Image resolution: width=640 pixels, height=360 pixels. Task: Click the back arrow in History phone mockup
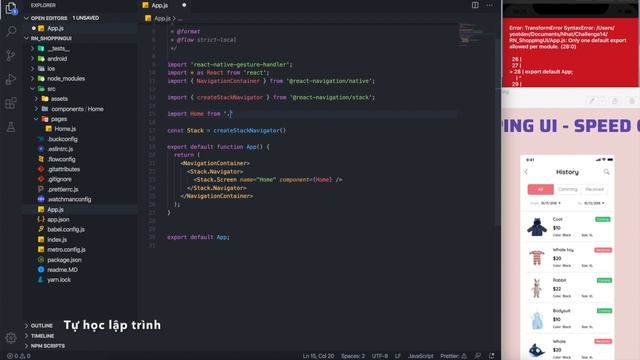(x=527, y=172)
